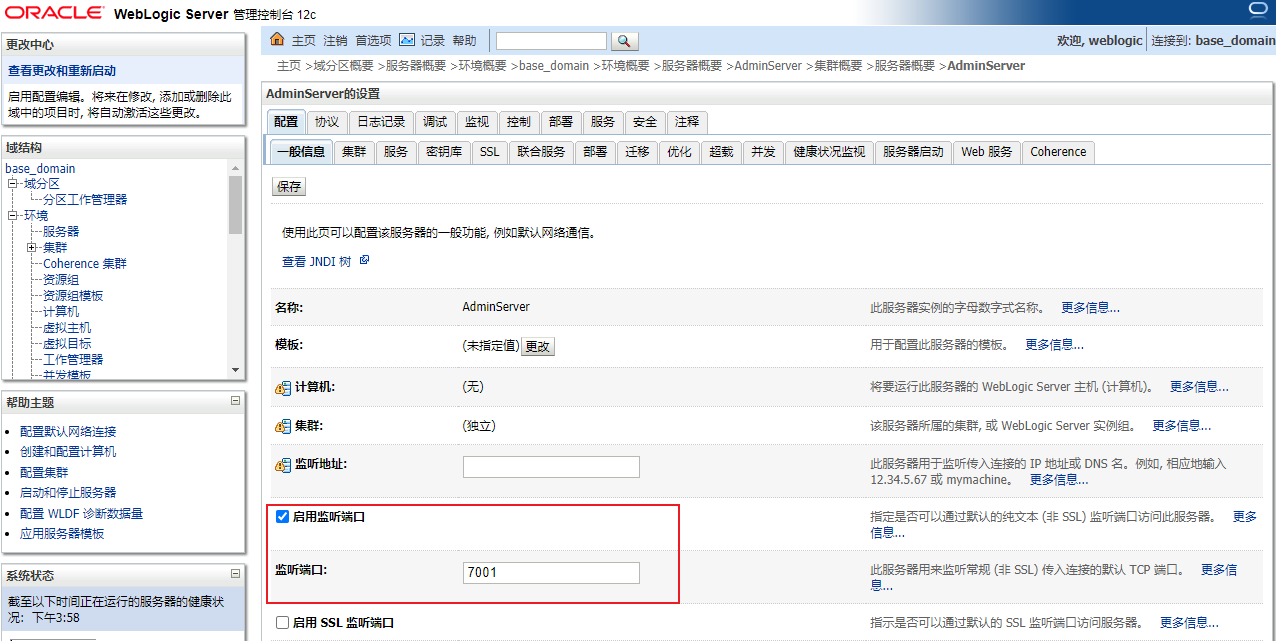Collapse the 域分区 tree node
The image size is (1276, 641).
point(13,184)
